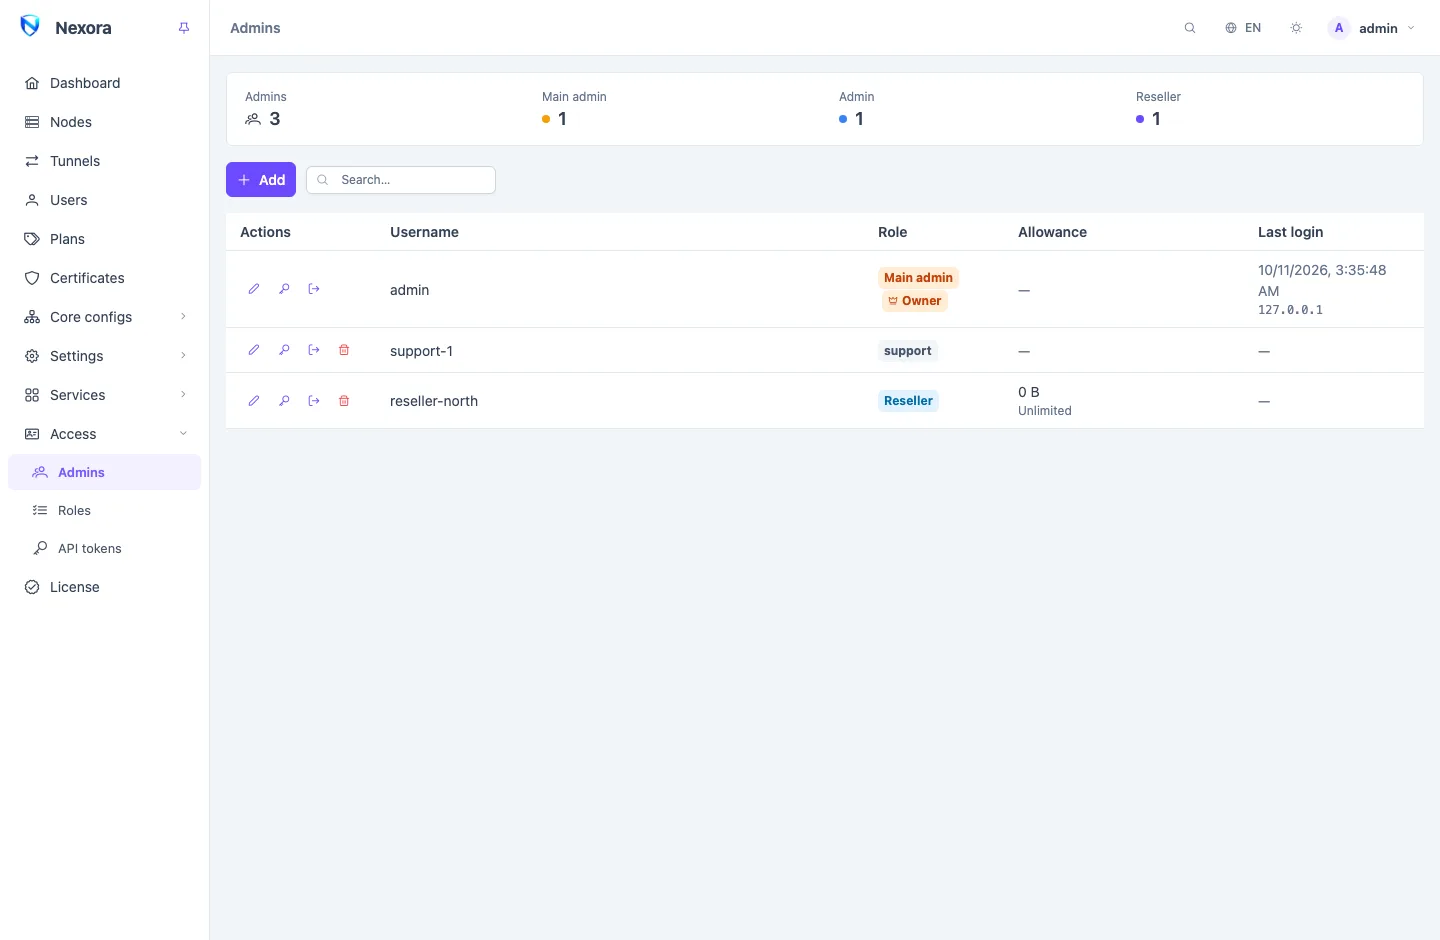Click IP address 127.0.0.1
The width and height of the screenshot is (1440, 940).
(1290, 310)
